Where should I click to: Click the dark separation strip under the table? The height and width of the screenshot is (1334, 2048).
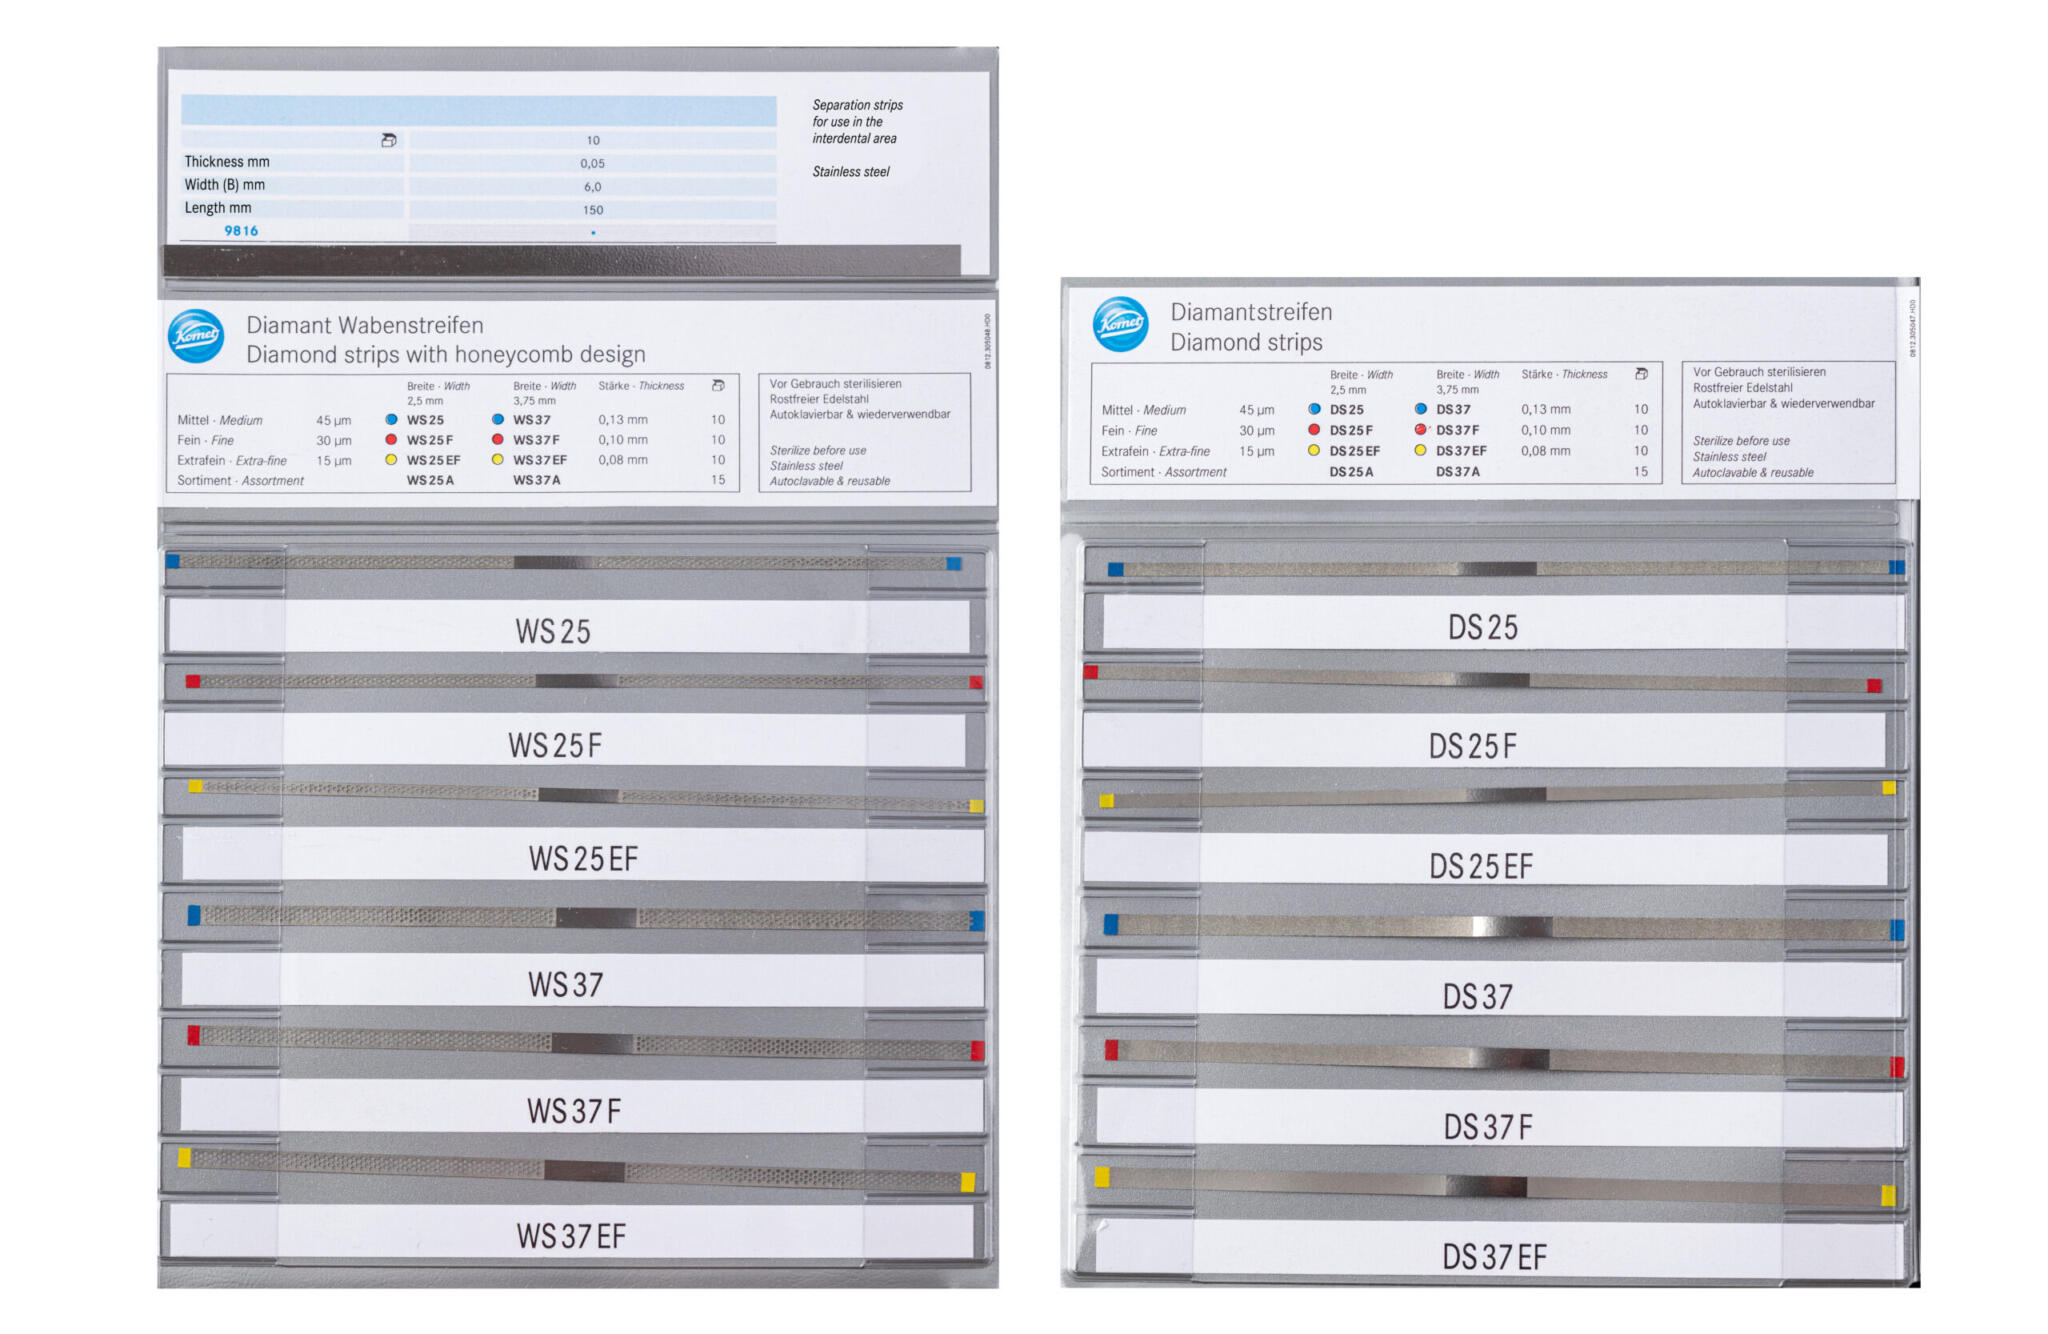click(562, 260)
